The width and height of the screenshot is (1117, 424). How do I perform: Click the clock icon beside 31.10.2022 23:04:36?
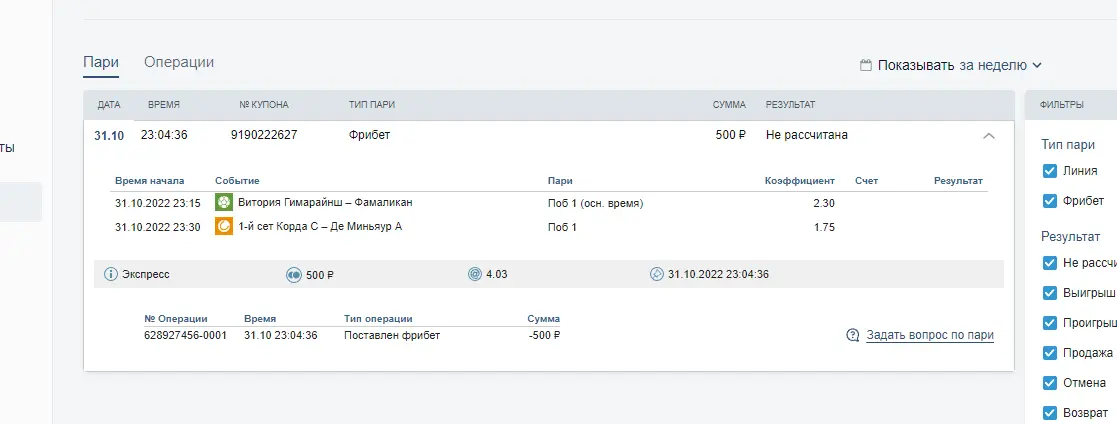coord(657,274)
